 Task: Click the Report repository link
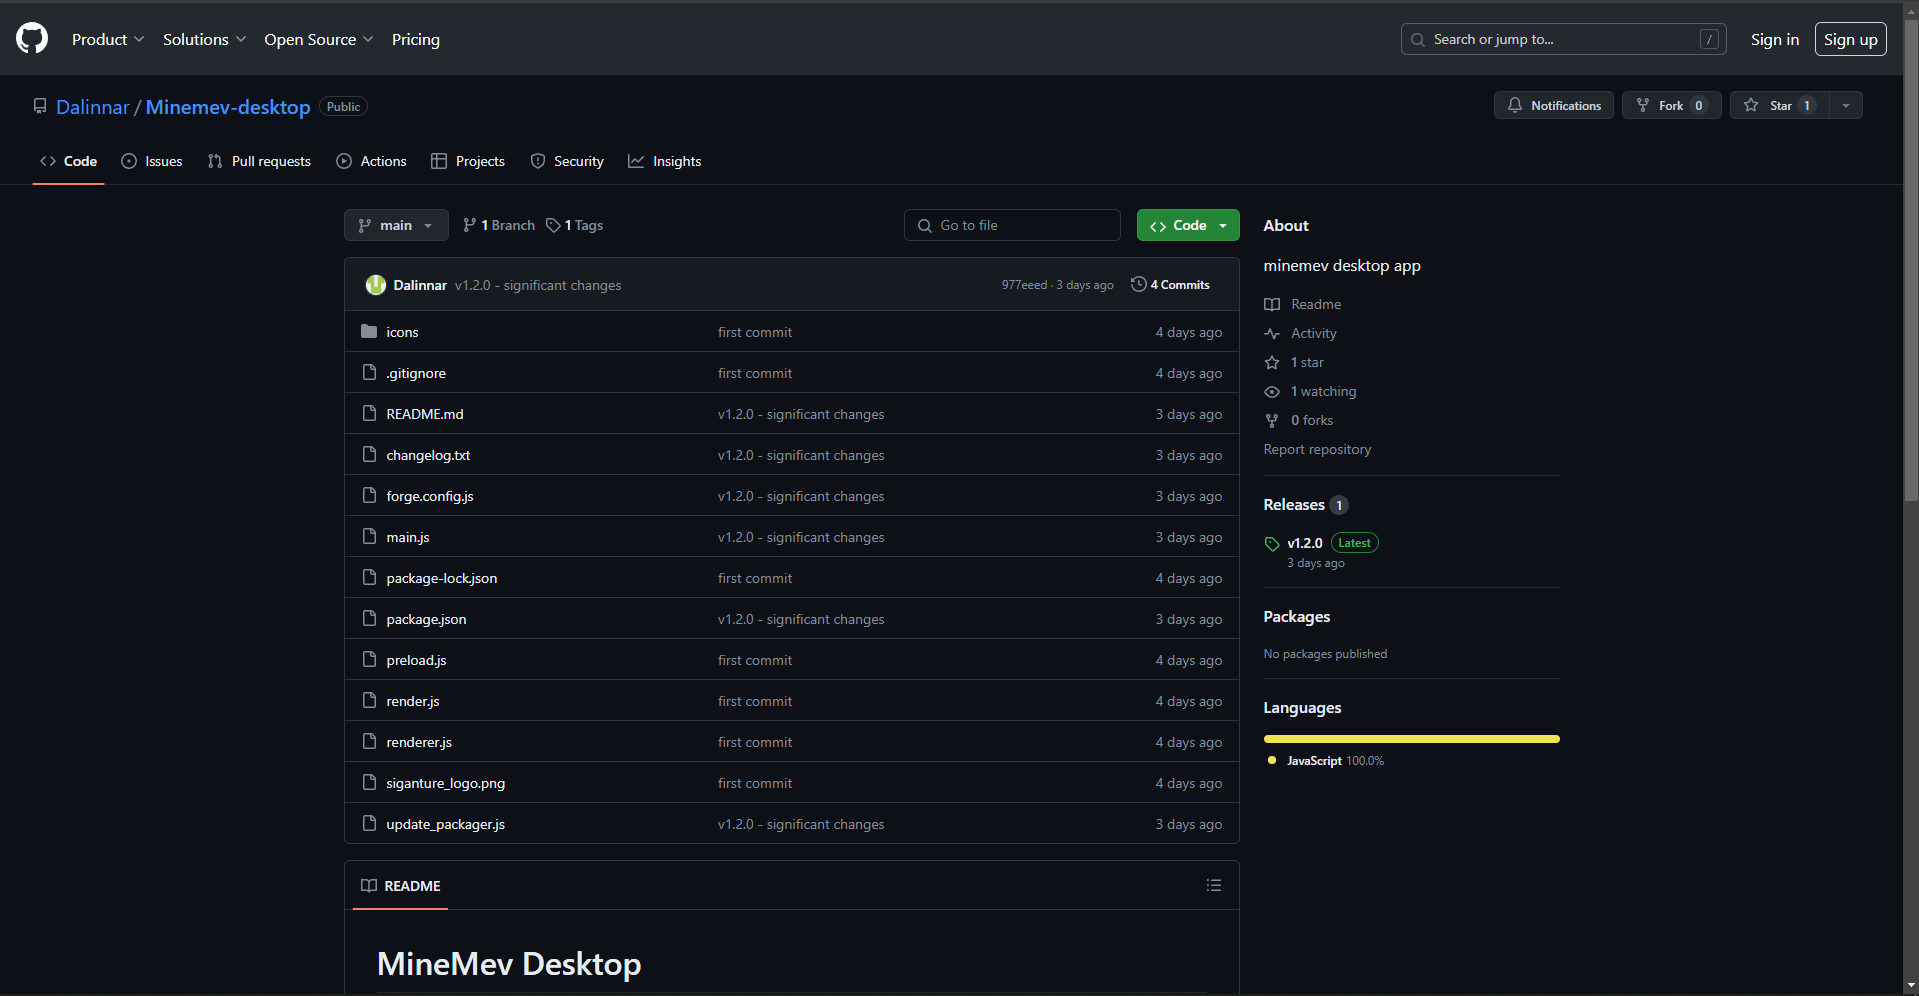1317,450
